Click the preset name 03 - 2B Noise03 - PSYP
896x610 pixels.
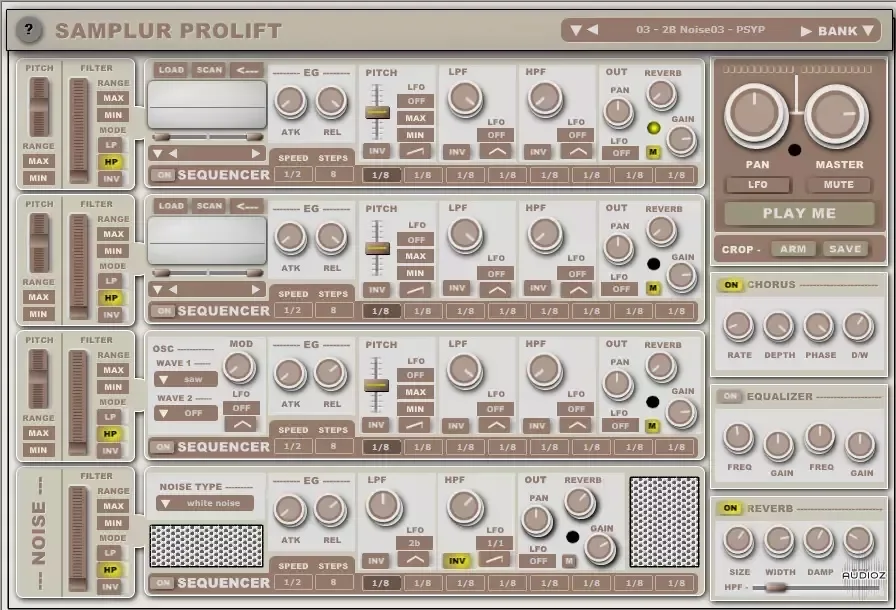700,30
